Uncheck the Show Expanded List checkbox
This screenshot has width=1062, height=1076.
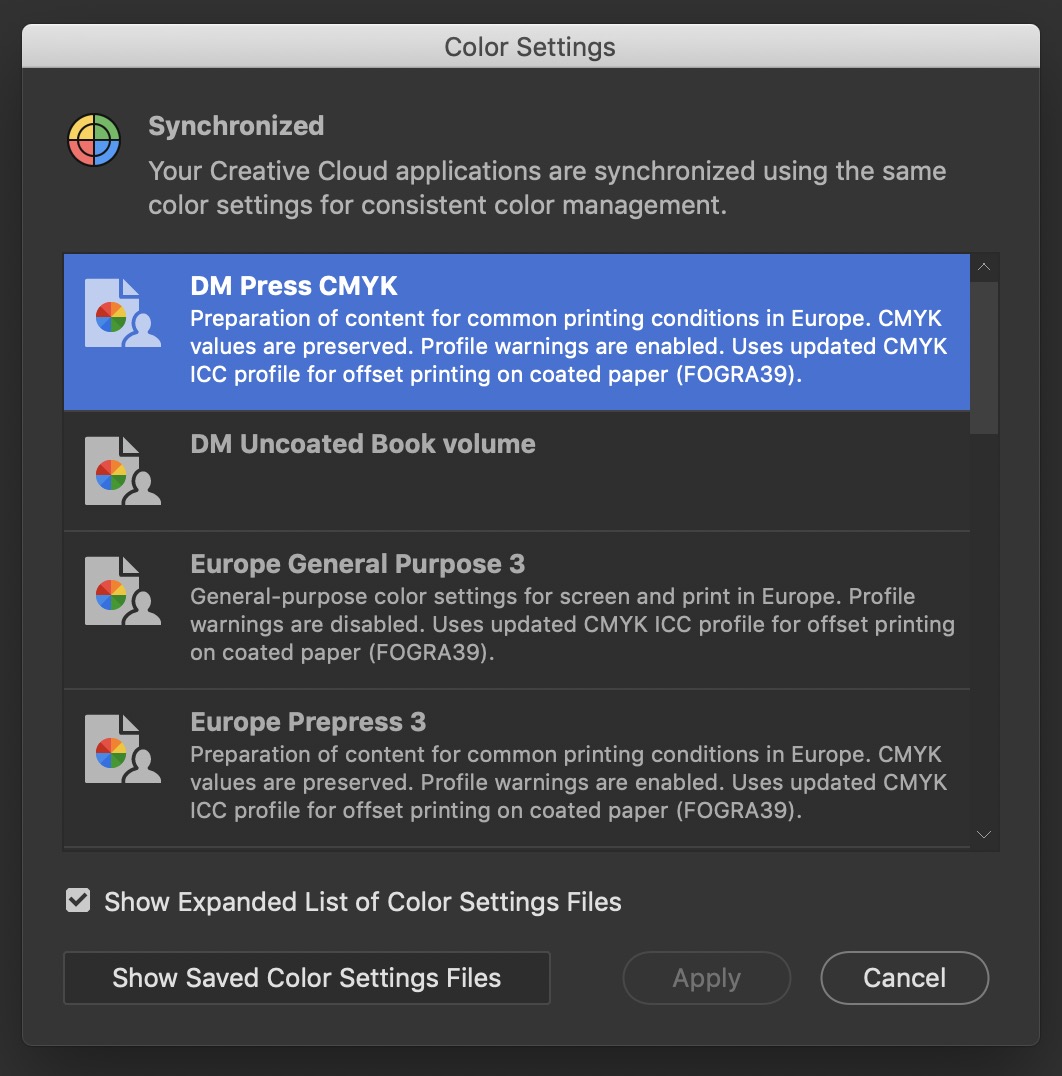coord(78,901)
